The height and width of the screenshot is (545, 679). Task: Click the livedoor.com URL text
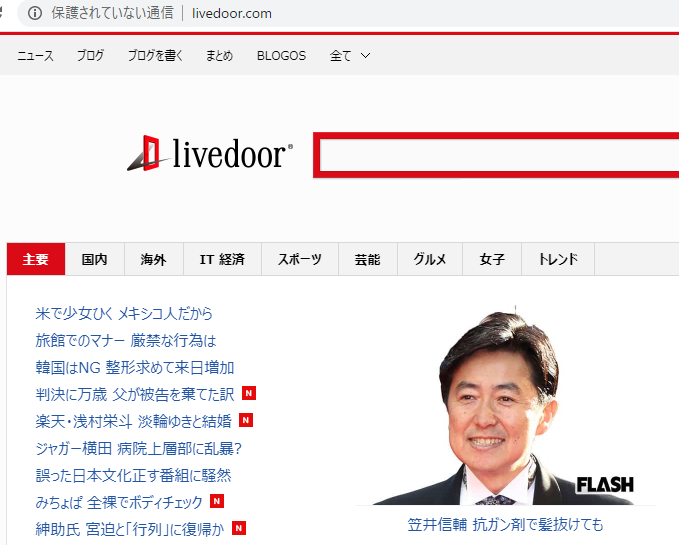click(x=232, y=13)
